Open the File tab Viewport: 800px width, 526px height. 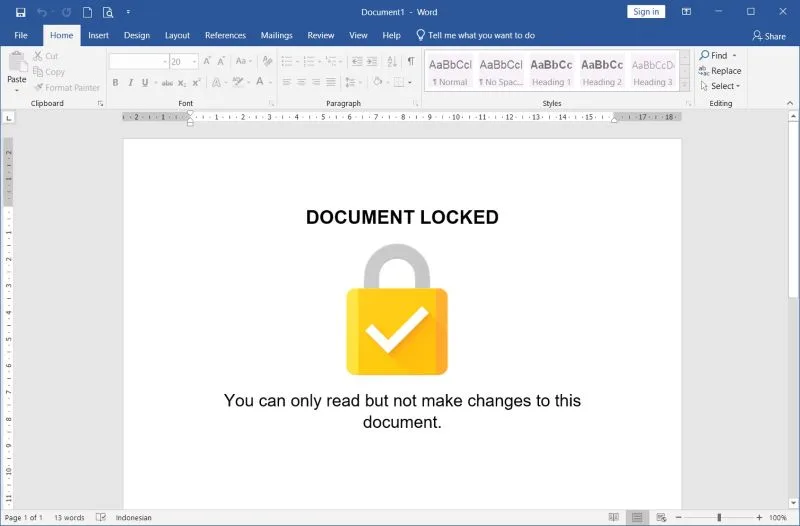[21, 35]
